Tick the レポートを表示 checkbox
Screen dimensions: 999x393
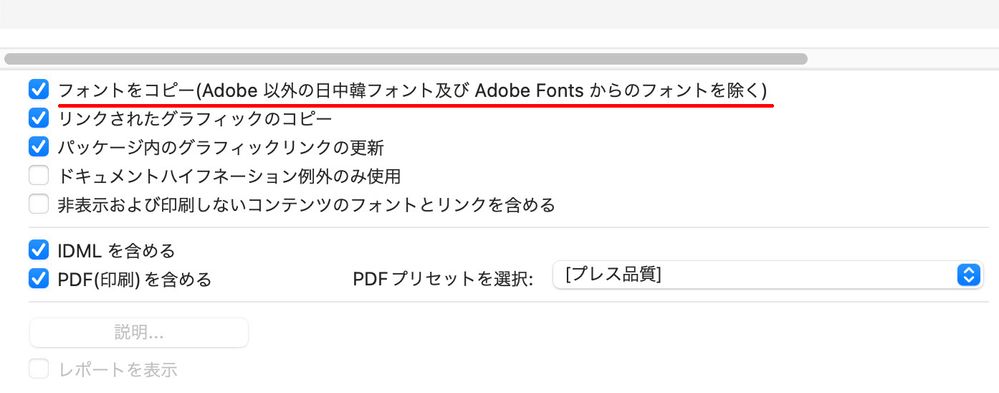pyautogui.click(x=39, y=369)
